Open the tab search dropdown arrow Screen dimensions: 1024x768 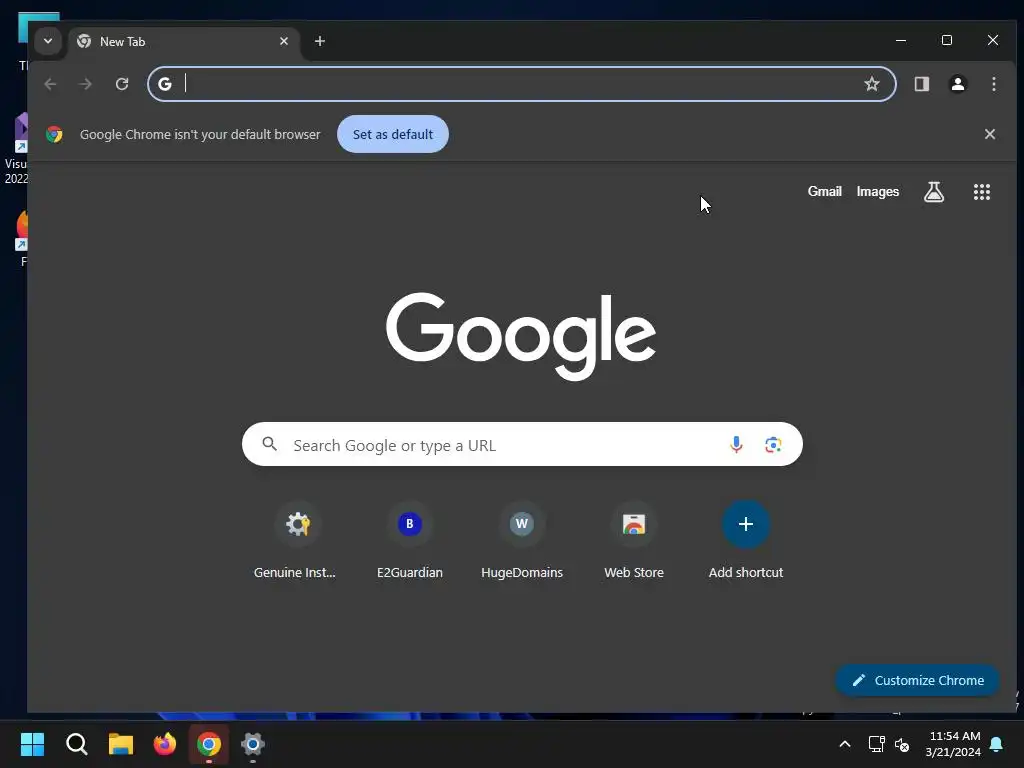click(x=48, y=41)
